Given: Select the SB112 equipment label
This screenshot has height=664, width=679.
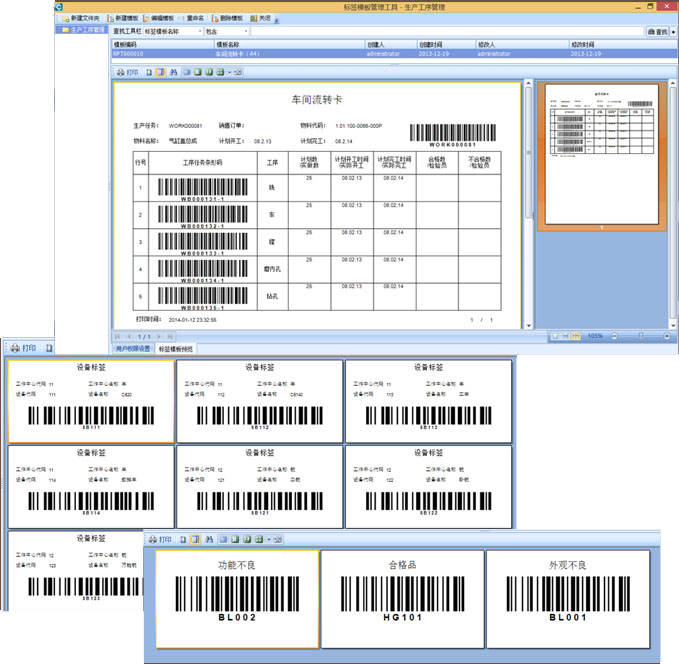Looking at the screenshot, I should pyautogui.click(x=260, y=402).
